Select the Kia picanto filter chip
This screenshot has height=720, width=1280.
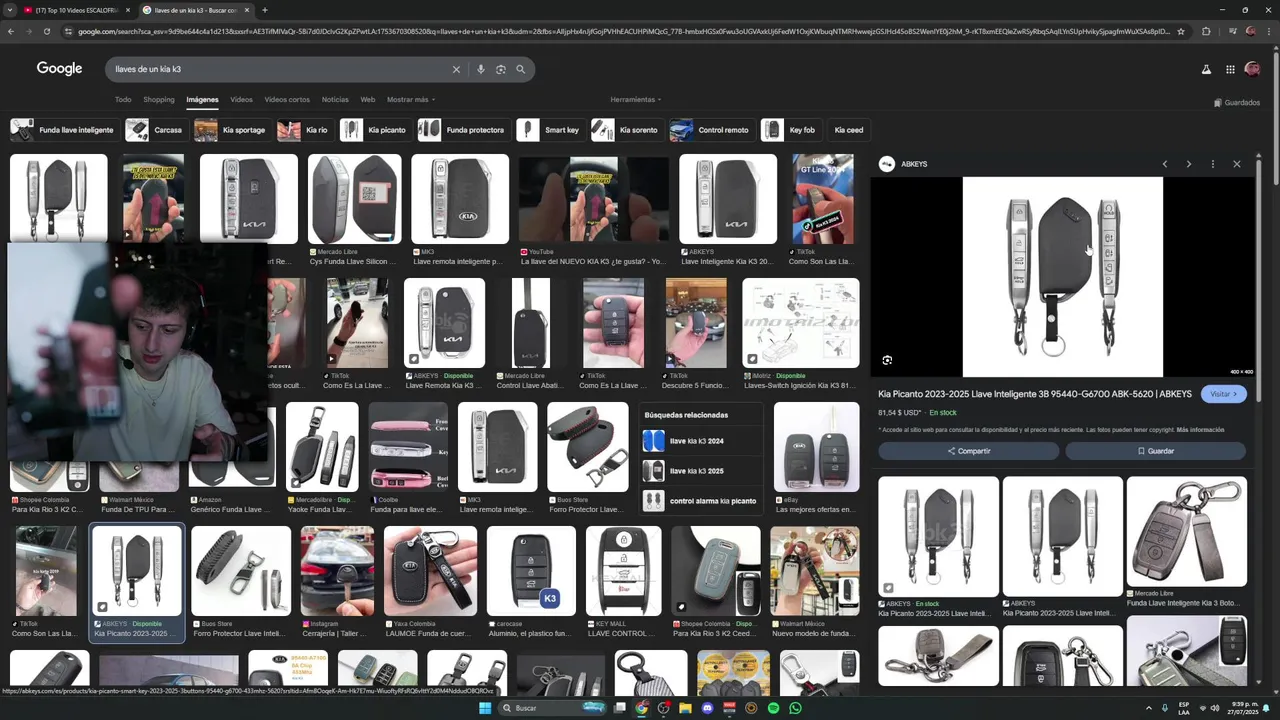click(x=374, y=130)
